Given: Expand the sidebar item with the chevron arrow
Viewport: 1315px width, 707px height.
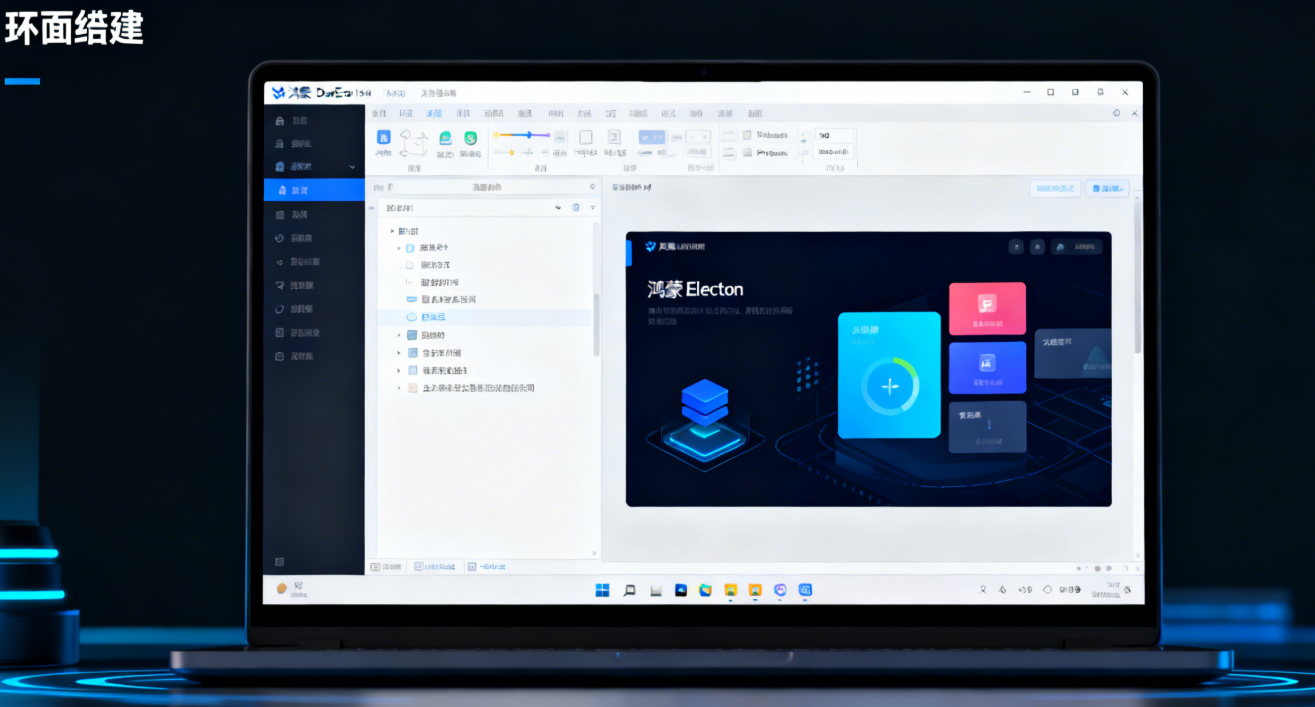Looking at the screenshot, I should pos(314,166).
